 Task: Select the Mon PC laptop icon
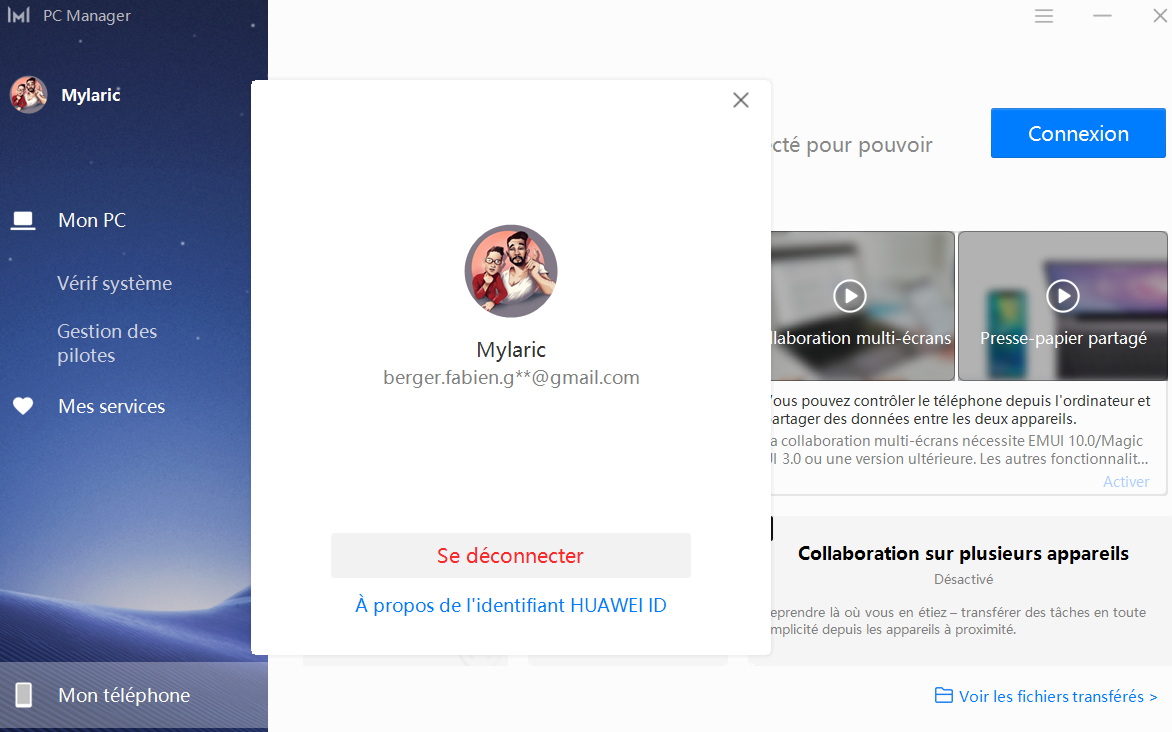23,219
